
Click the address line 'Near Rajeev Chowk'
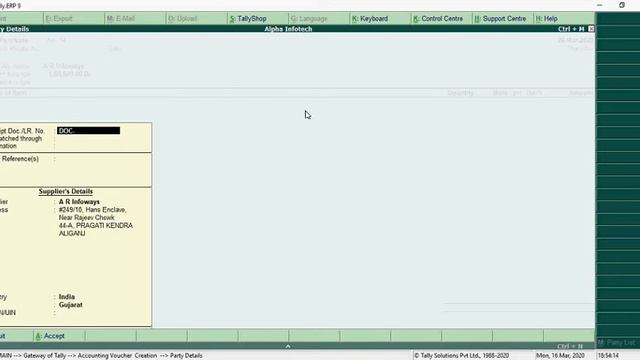[x=87, y=218]
